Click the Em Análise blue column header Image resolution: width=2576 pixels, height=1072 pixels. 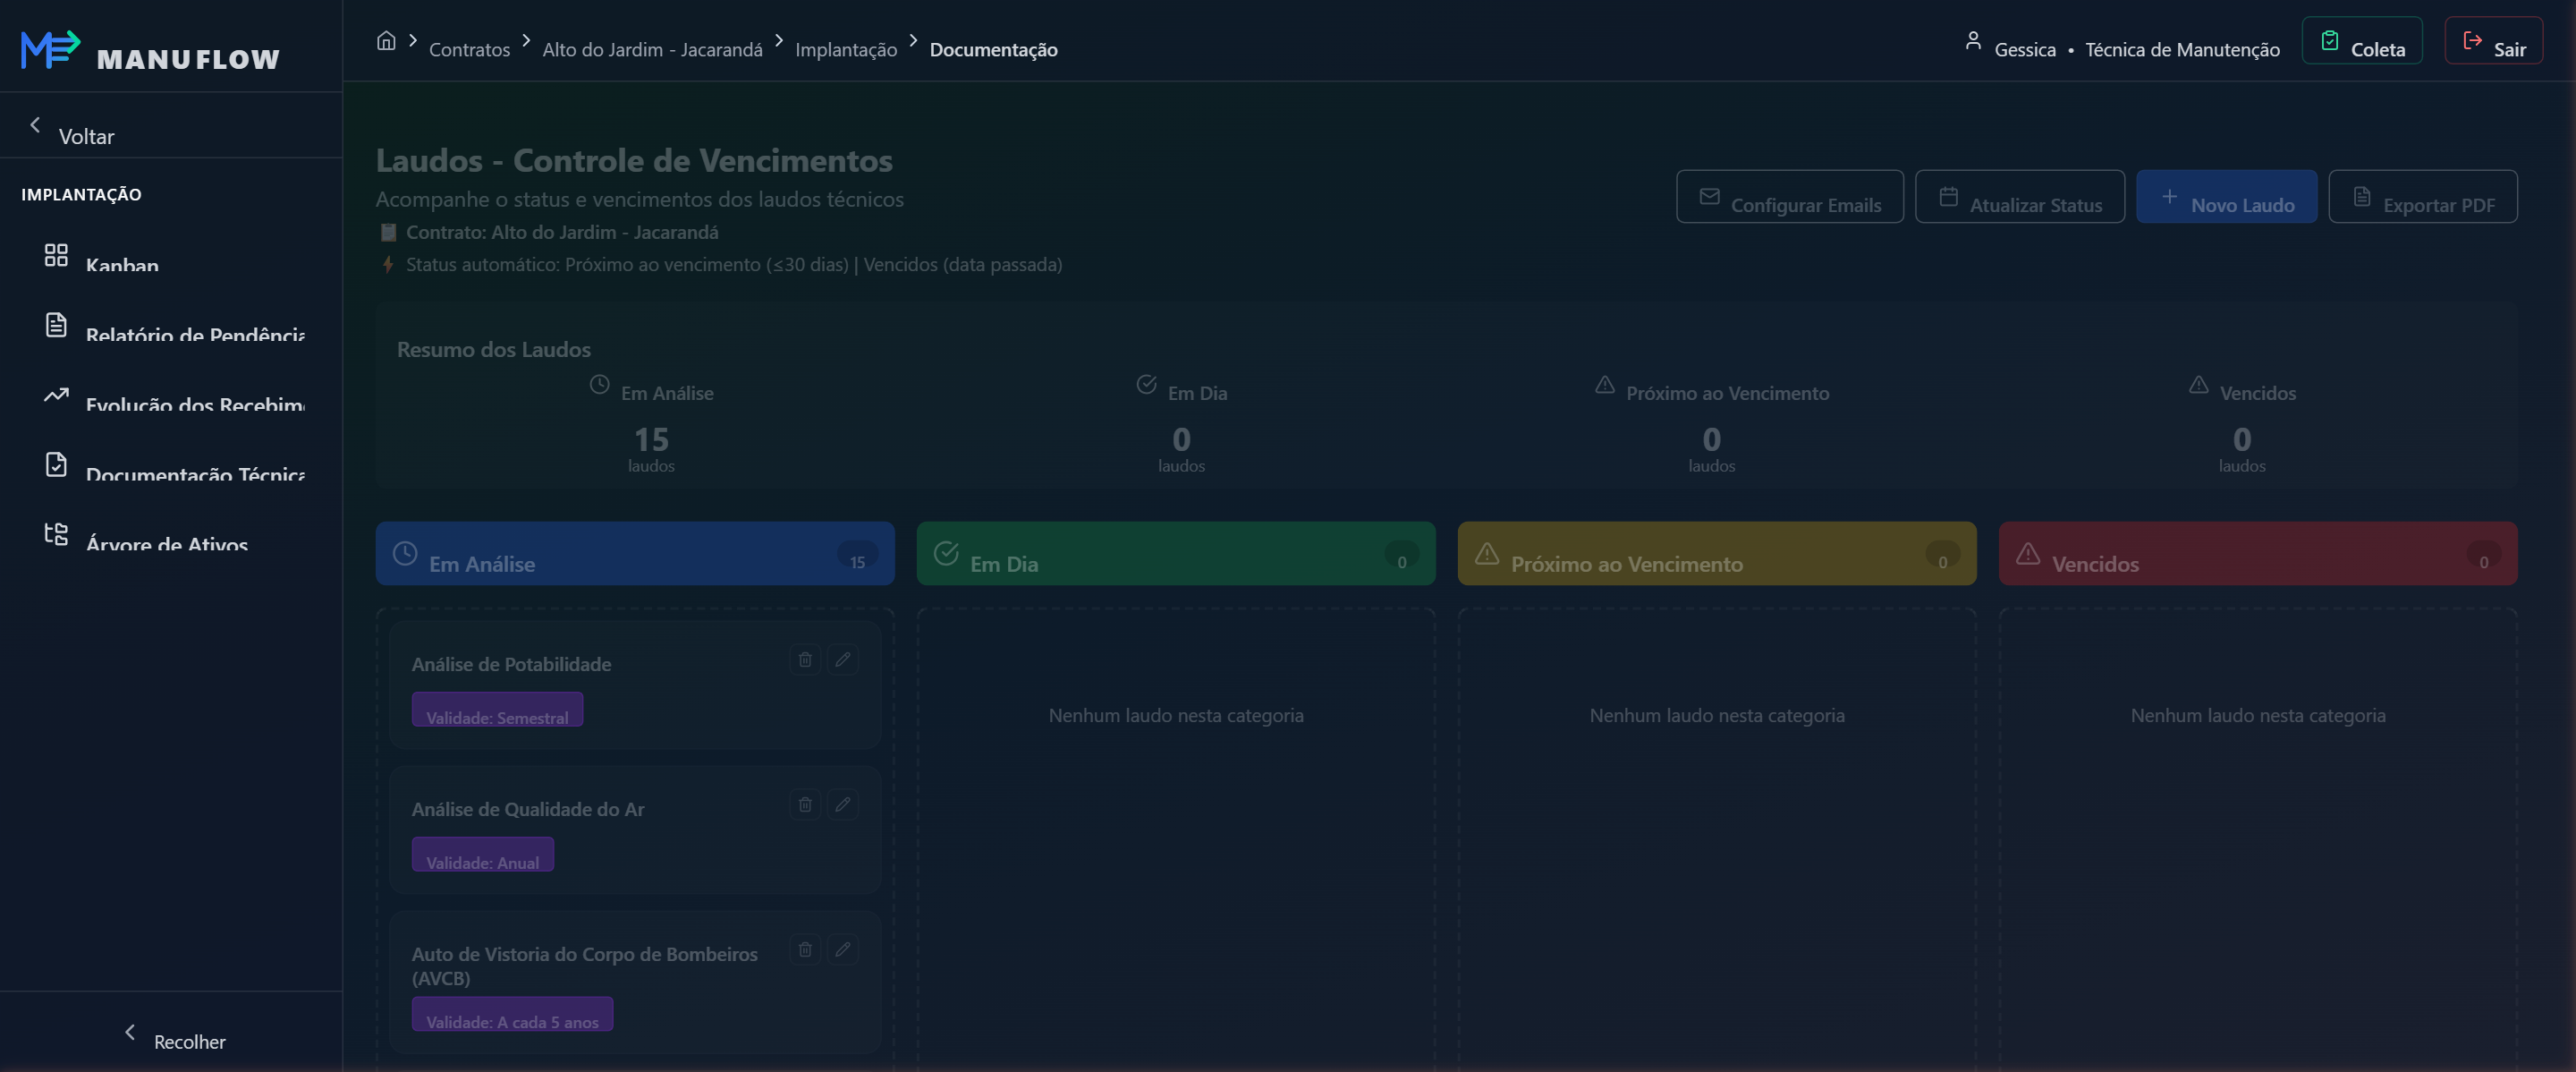pos(635,553)
